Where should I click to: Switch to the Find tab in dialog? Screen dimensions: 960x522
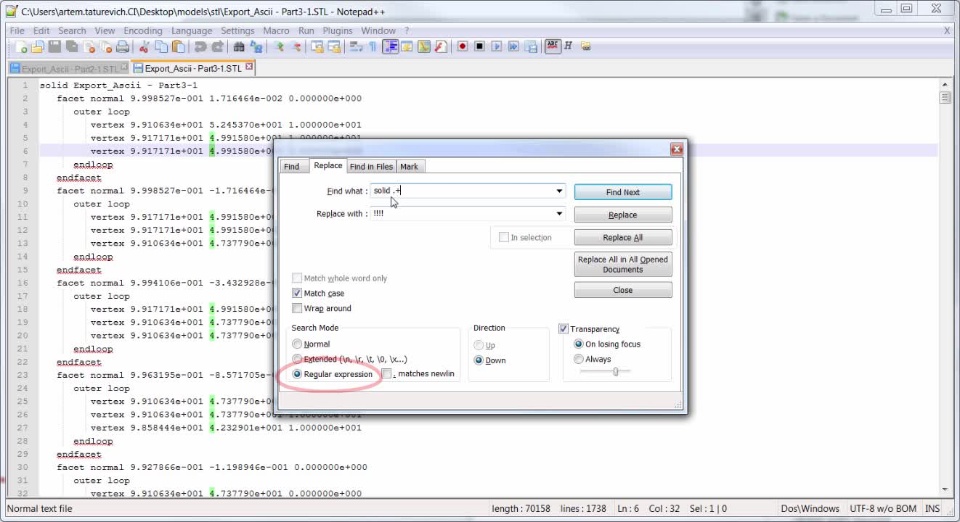[x=291, y=166]
